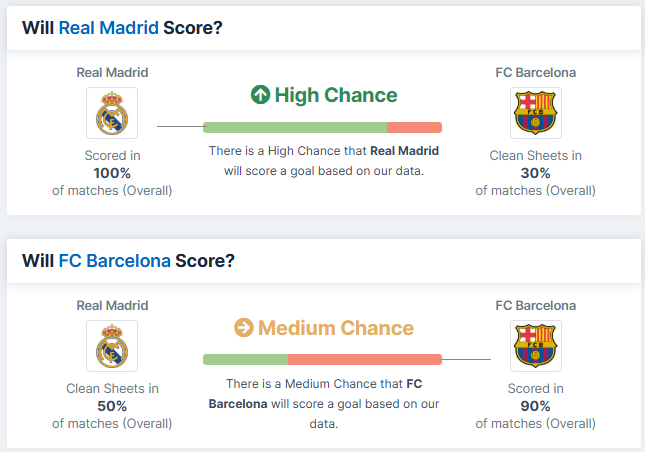Click the FC Barcelona crest in bottom card

point(536,346)
